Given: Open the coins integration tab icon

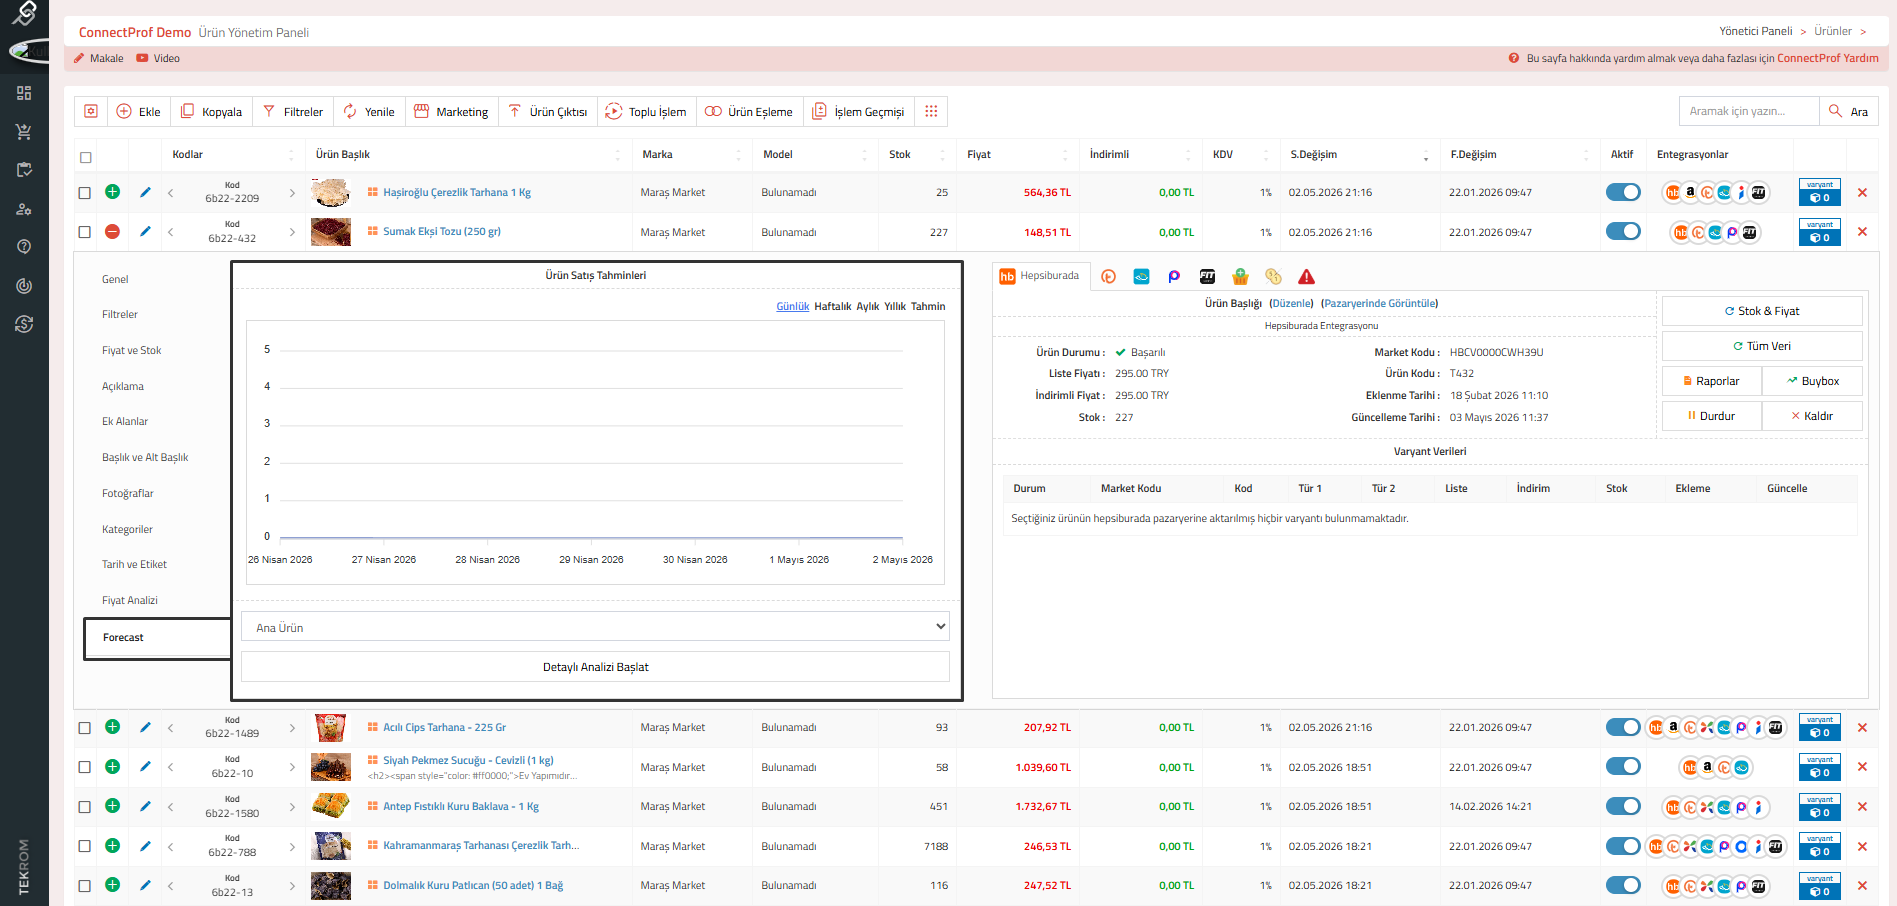Looking at the screenshot, I should (1273, 277).
